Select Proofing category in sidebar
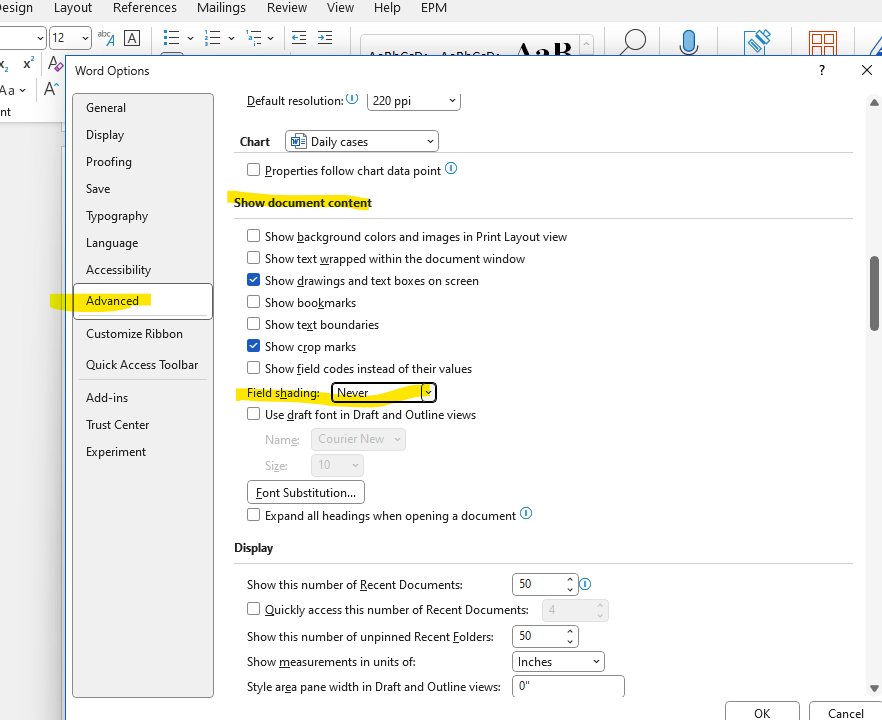Screen dimensions: 882x720 point(143,161)
